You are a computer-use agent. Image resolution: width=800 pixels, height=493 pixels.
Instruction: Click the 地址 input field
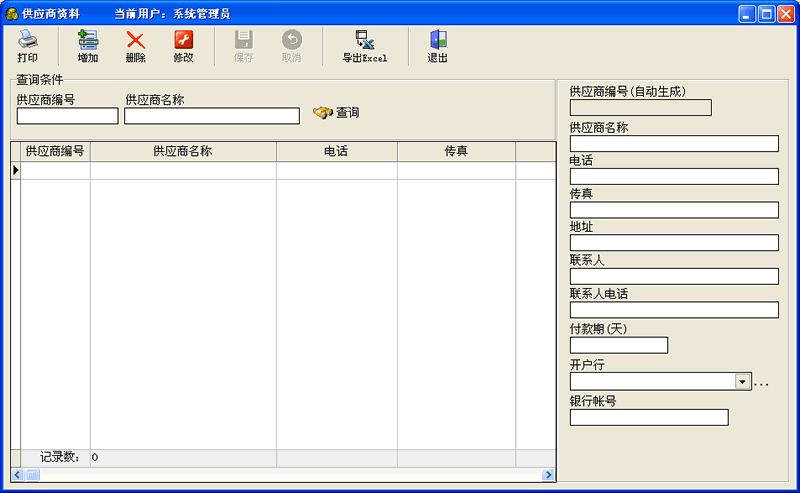(674, 242)
